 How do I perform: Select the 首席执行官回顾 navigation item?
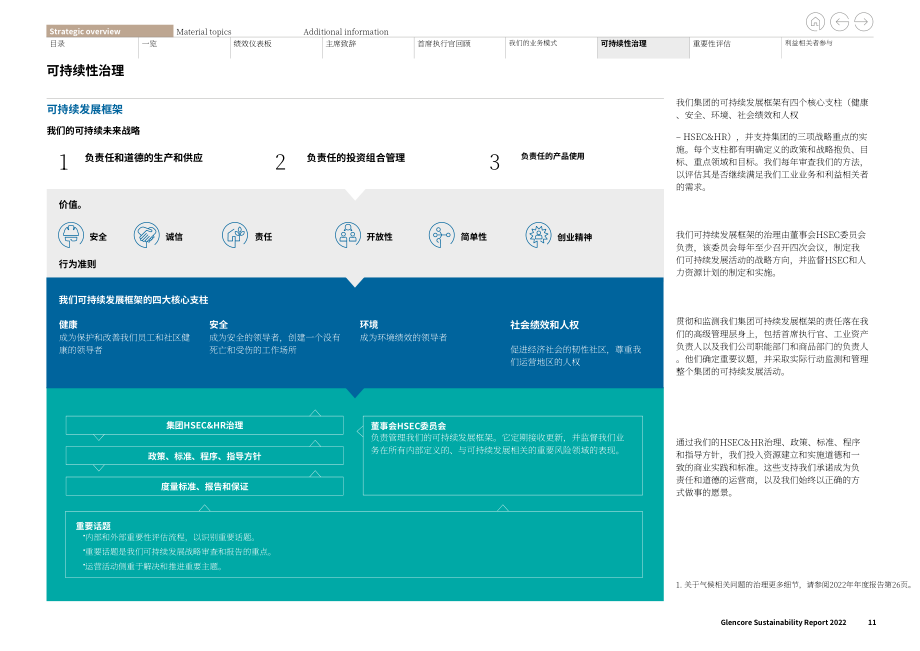(444, 44)
